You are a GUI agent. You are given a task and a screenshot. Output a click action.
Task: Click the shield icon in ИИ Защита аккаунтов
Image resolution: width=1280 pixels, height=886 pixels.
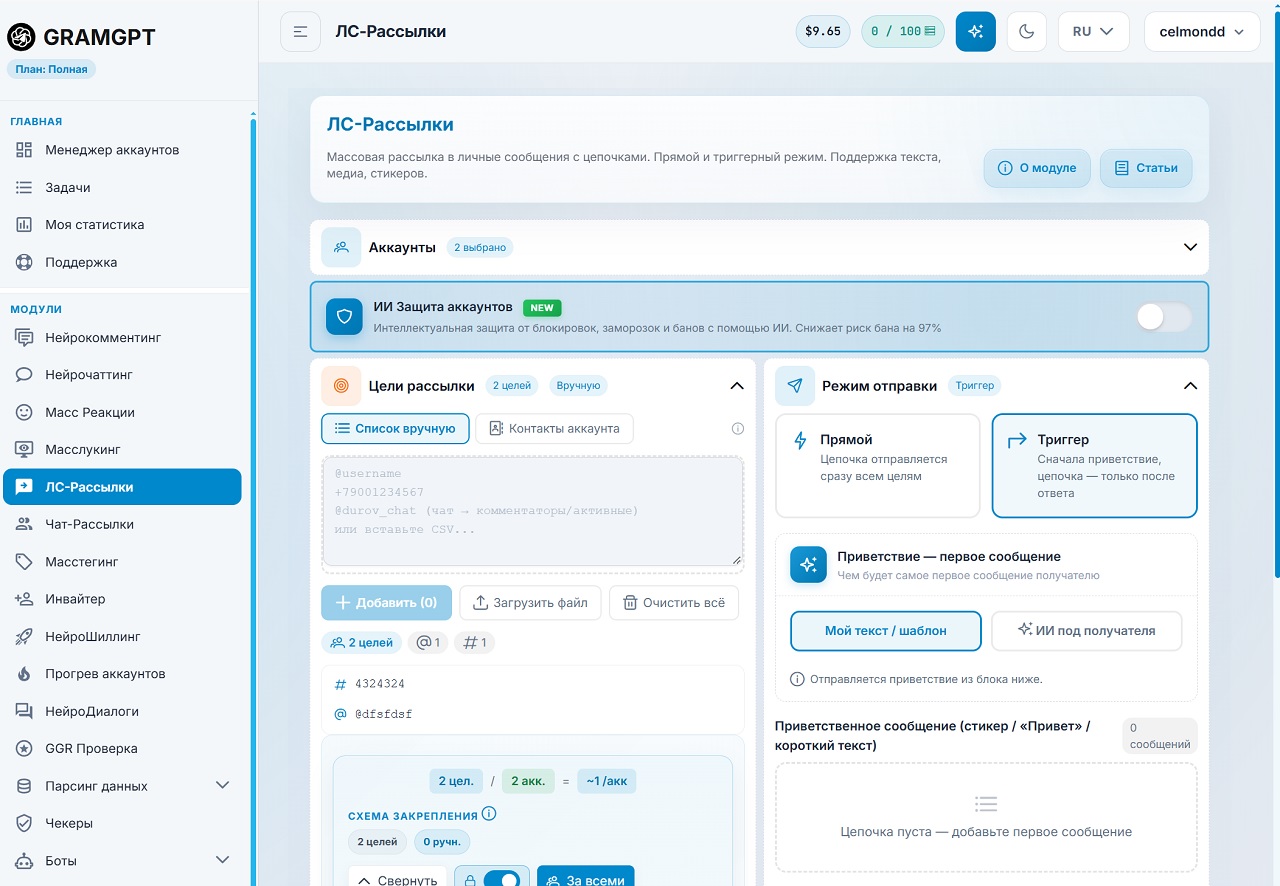(344, 316)
